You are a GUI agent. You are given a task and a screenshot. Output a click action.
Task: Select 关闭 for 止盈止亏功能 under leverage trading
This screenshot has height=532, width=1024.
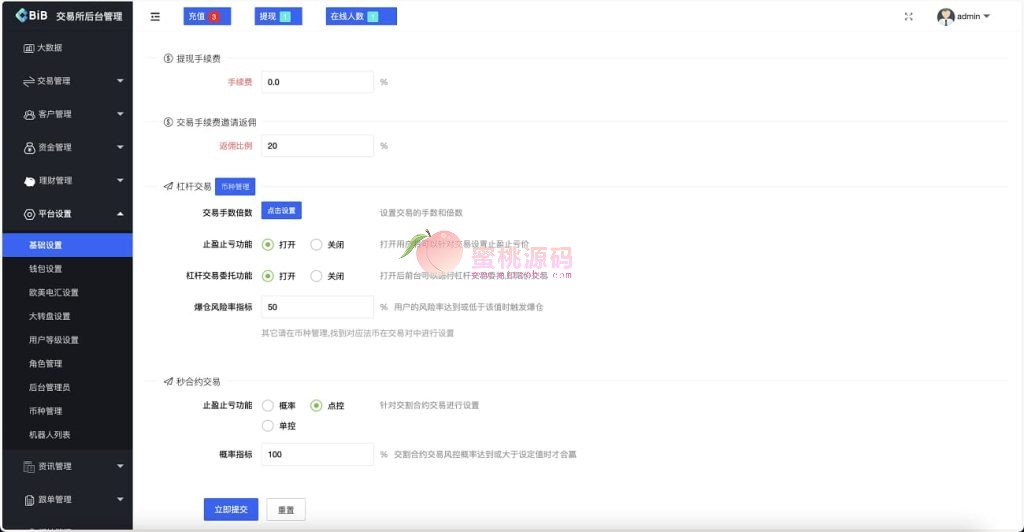(x=316, y=244)
